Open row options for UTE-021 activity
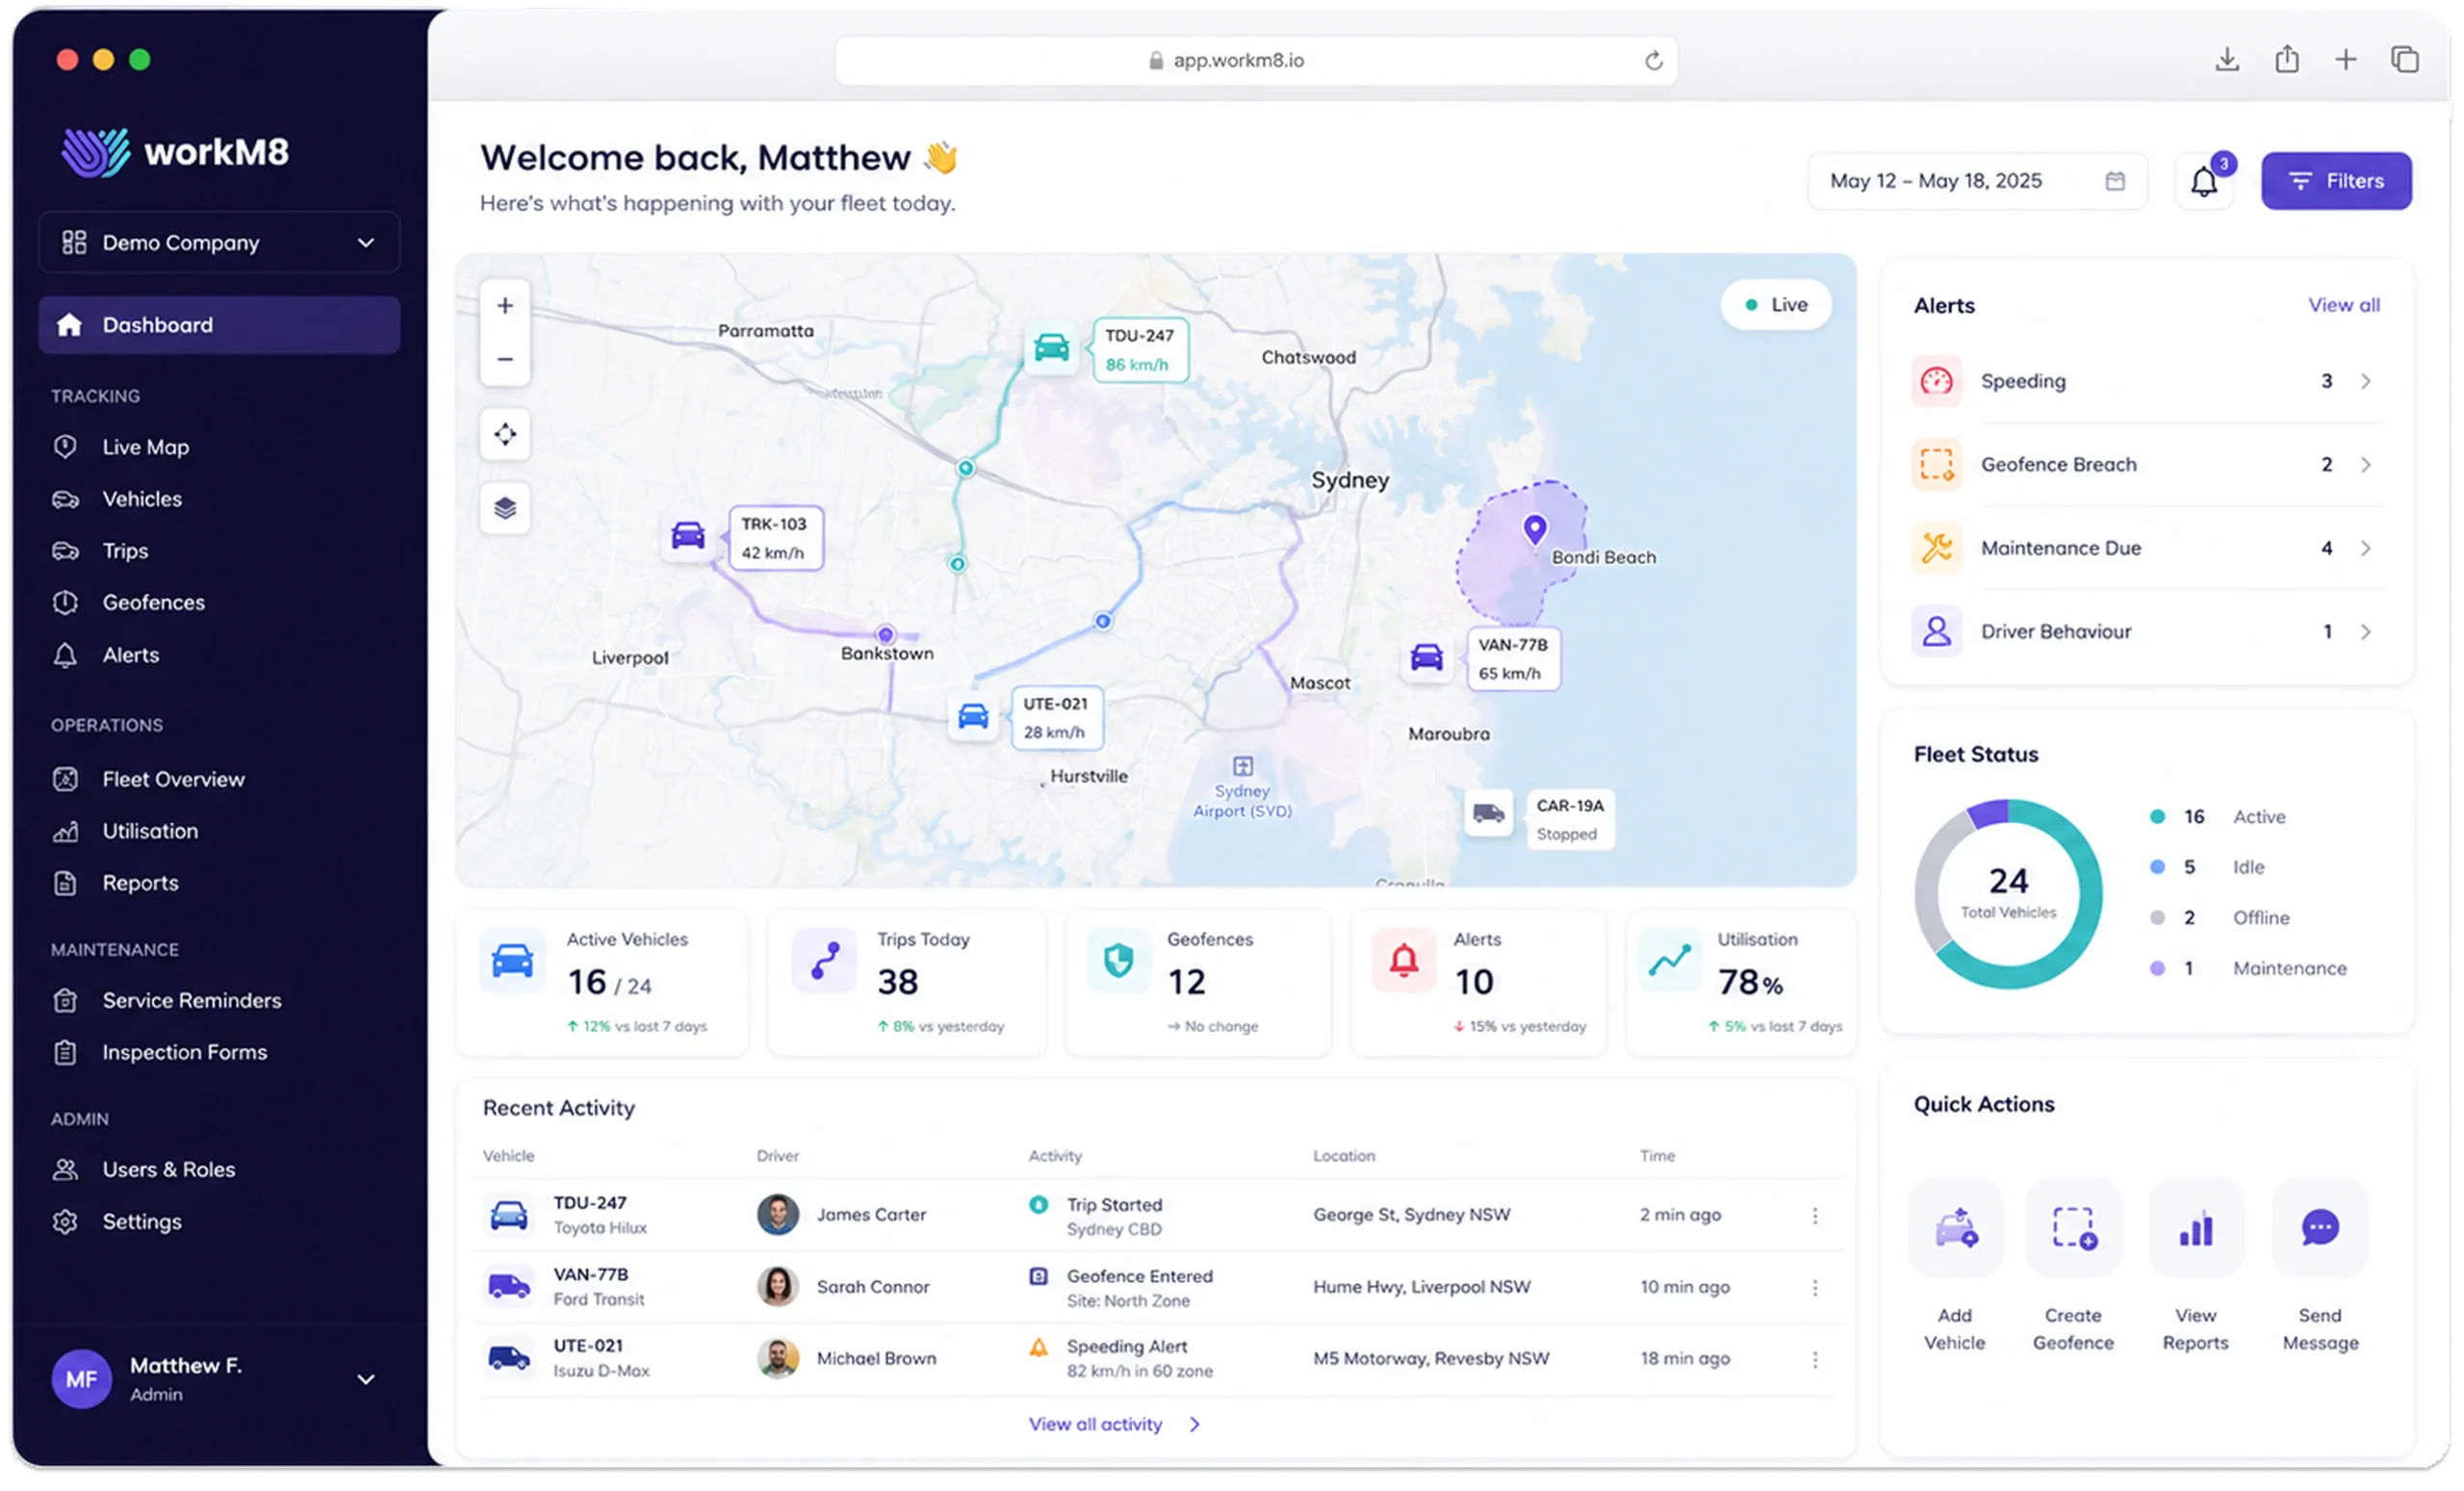 [1815, 1359]
